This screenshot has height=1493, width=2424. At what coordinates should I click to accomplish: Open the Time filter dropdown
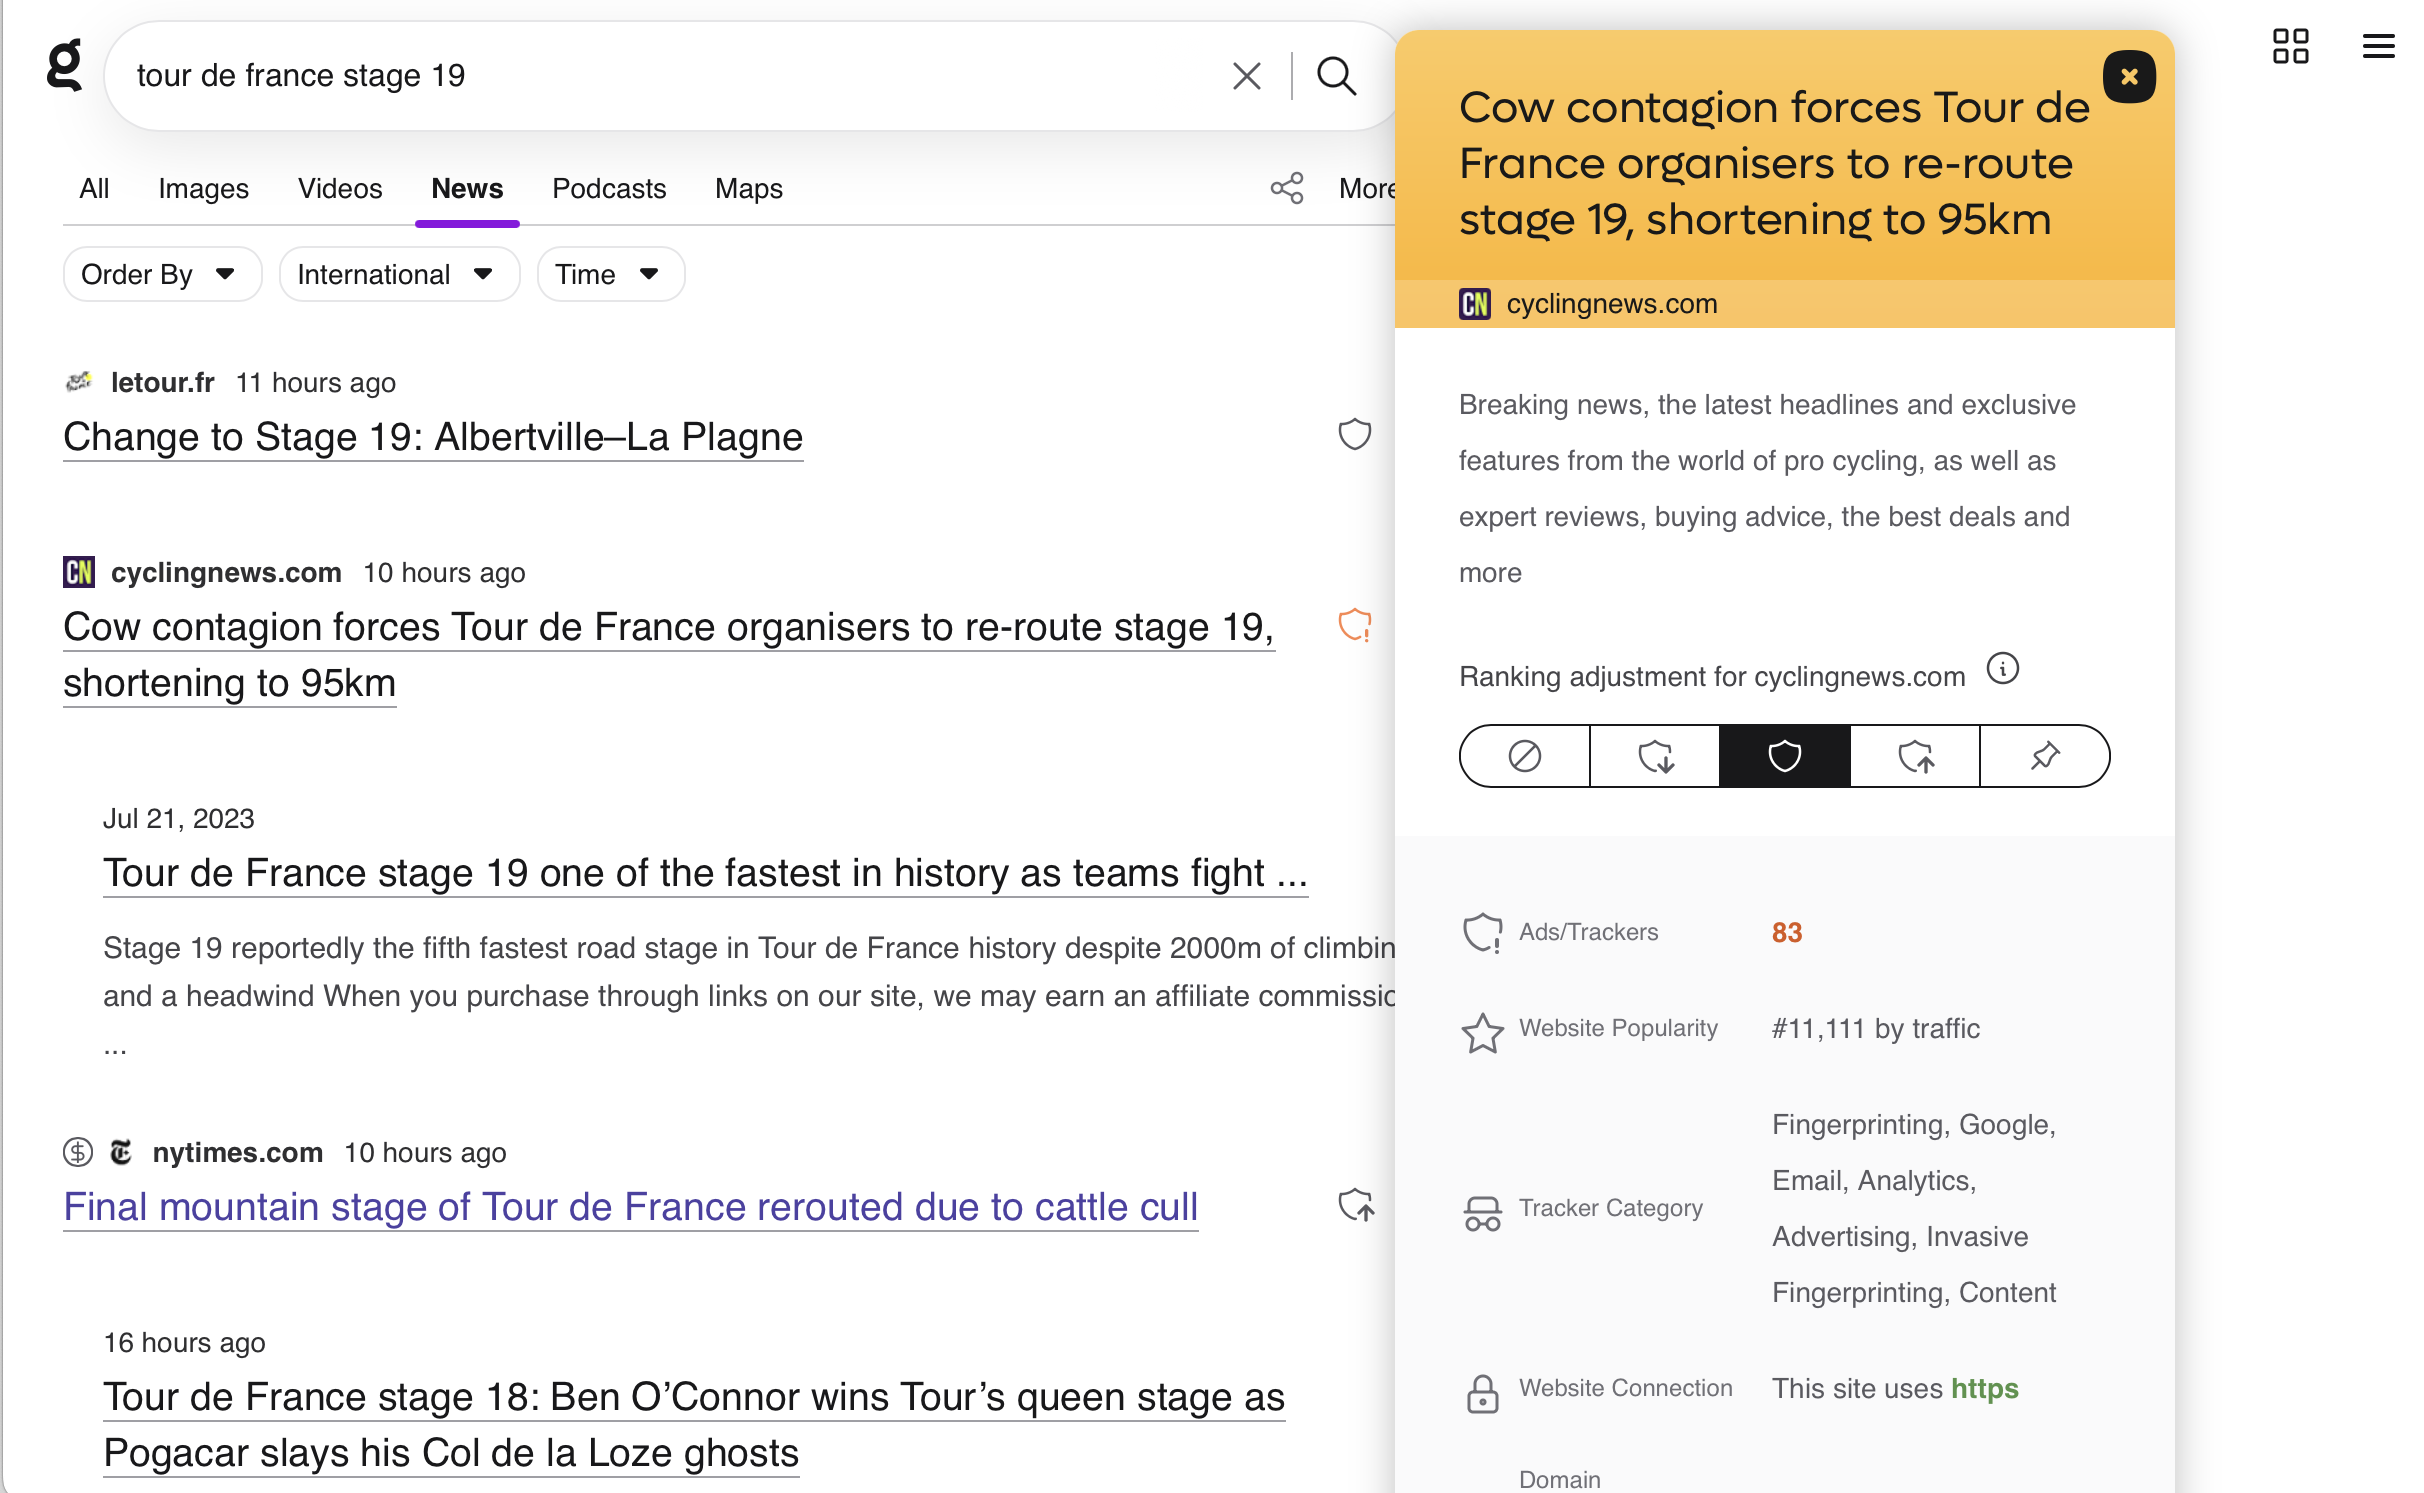tap(609, 274)
